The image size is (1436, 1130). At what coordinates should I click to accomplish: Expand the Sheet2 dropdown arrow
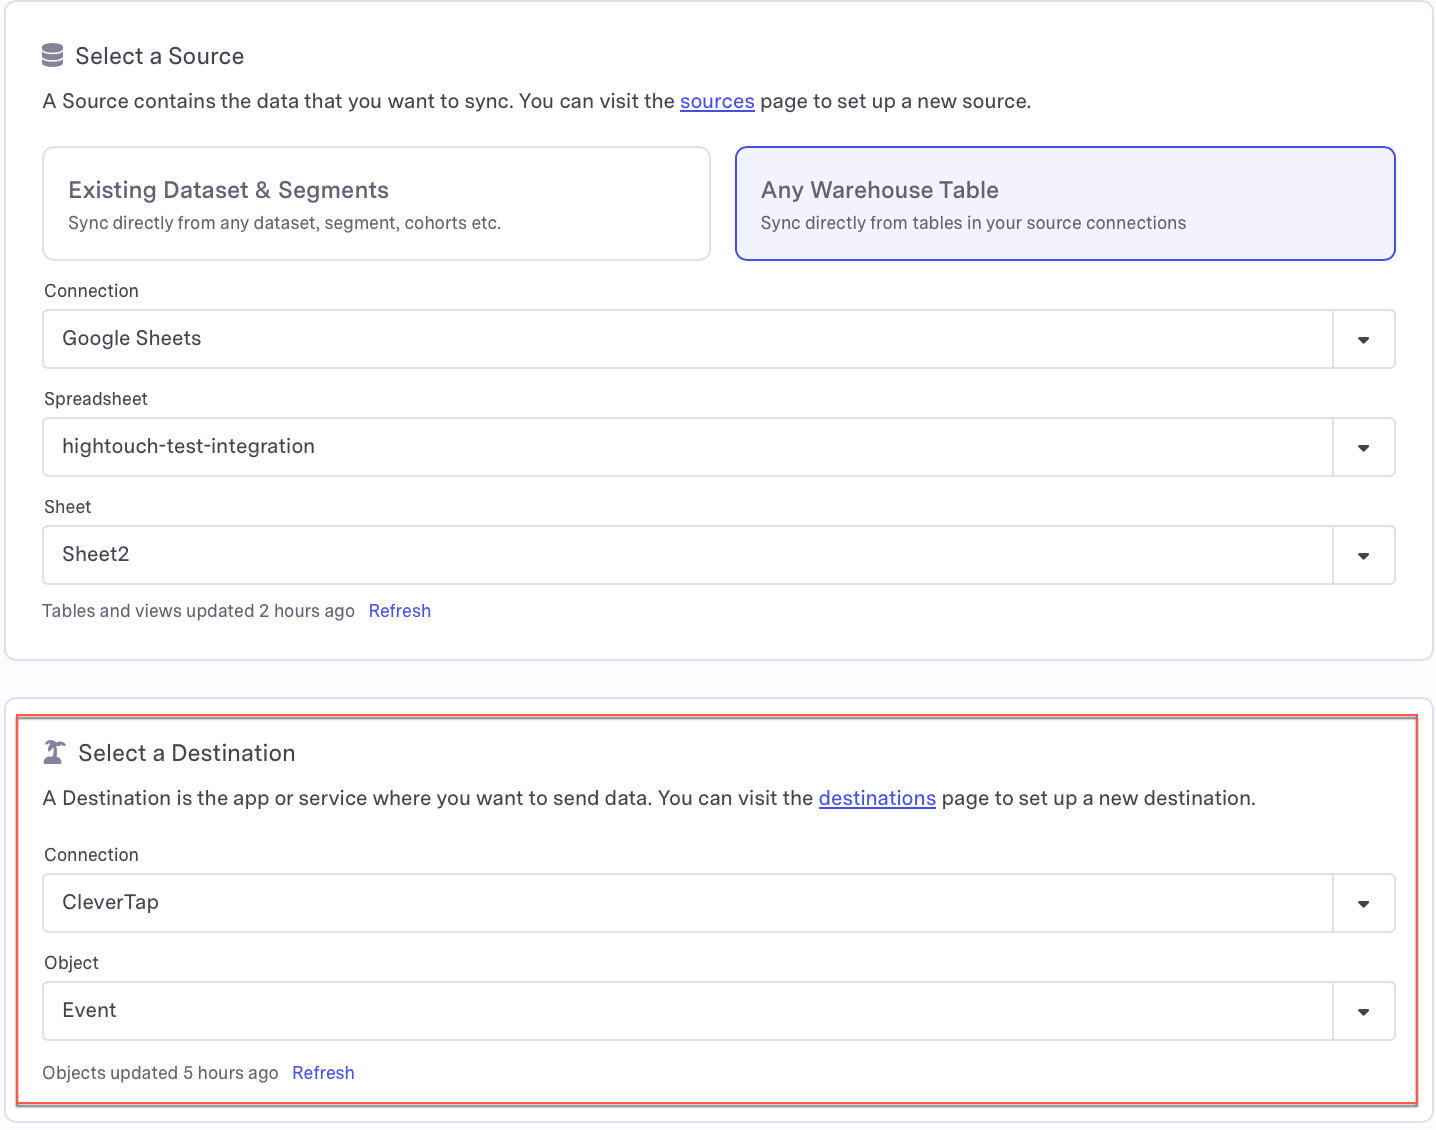tap(1363, 556)
